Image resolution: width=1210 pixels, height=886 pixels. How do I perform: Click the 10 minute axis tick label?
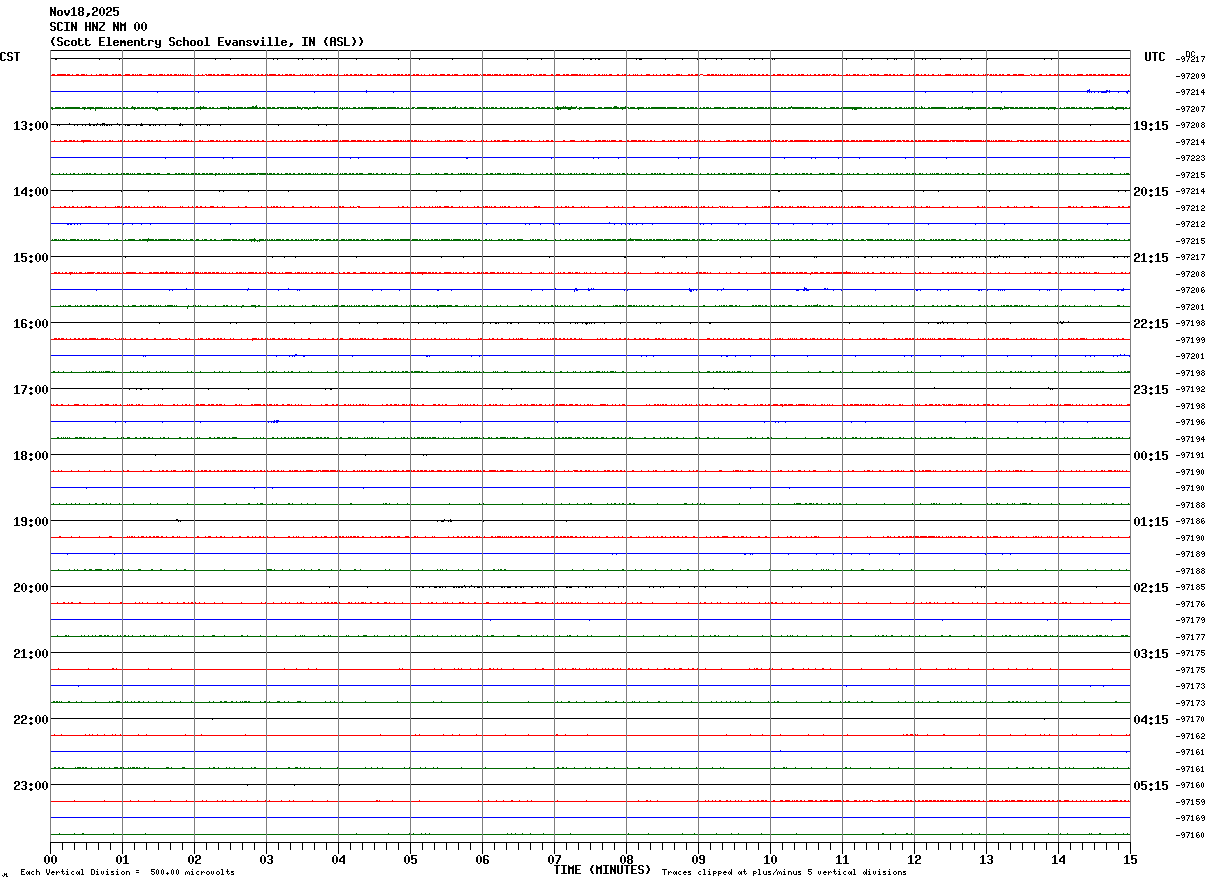coord(770,860)
